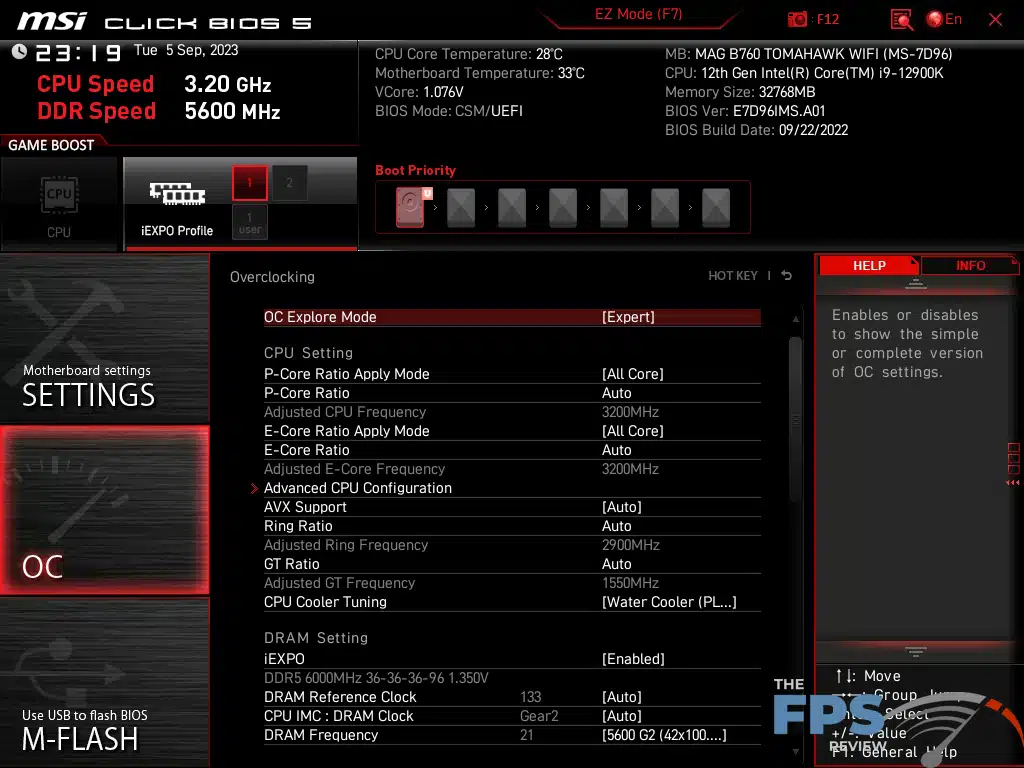
Task: Click Adjusted Ring Frequency 2900MHz value
Action: coord(630,545)
